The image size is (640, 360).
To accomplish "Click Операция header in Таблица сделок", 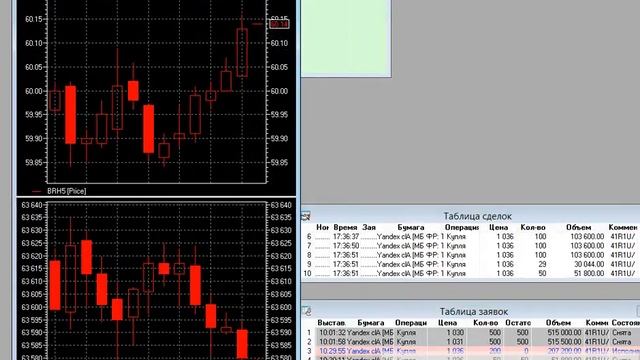I will coord(462,227).
